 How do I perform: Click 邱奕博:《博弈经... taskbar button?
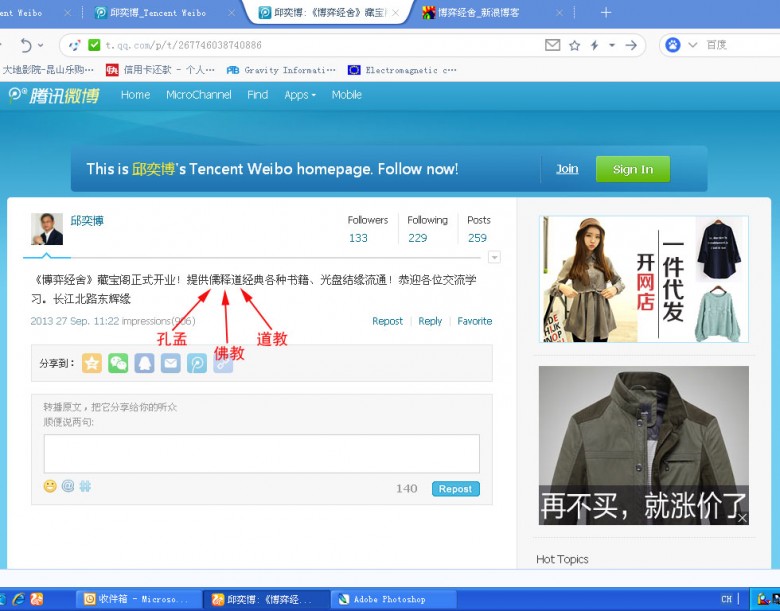pyautogui.click(x=267, y=599)
